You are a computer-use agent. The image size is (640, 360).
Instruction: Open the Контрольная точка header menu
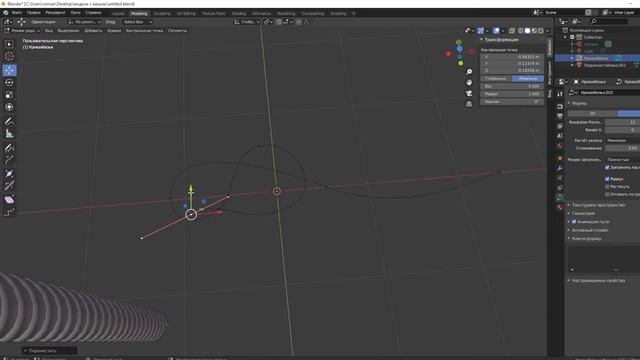[144, 31]
